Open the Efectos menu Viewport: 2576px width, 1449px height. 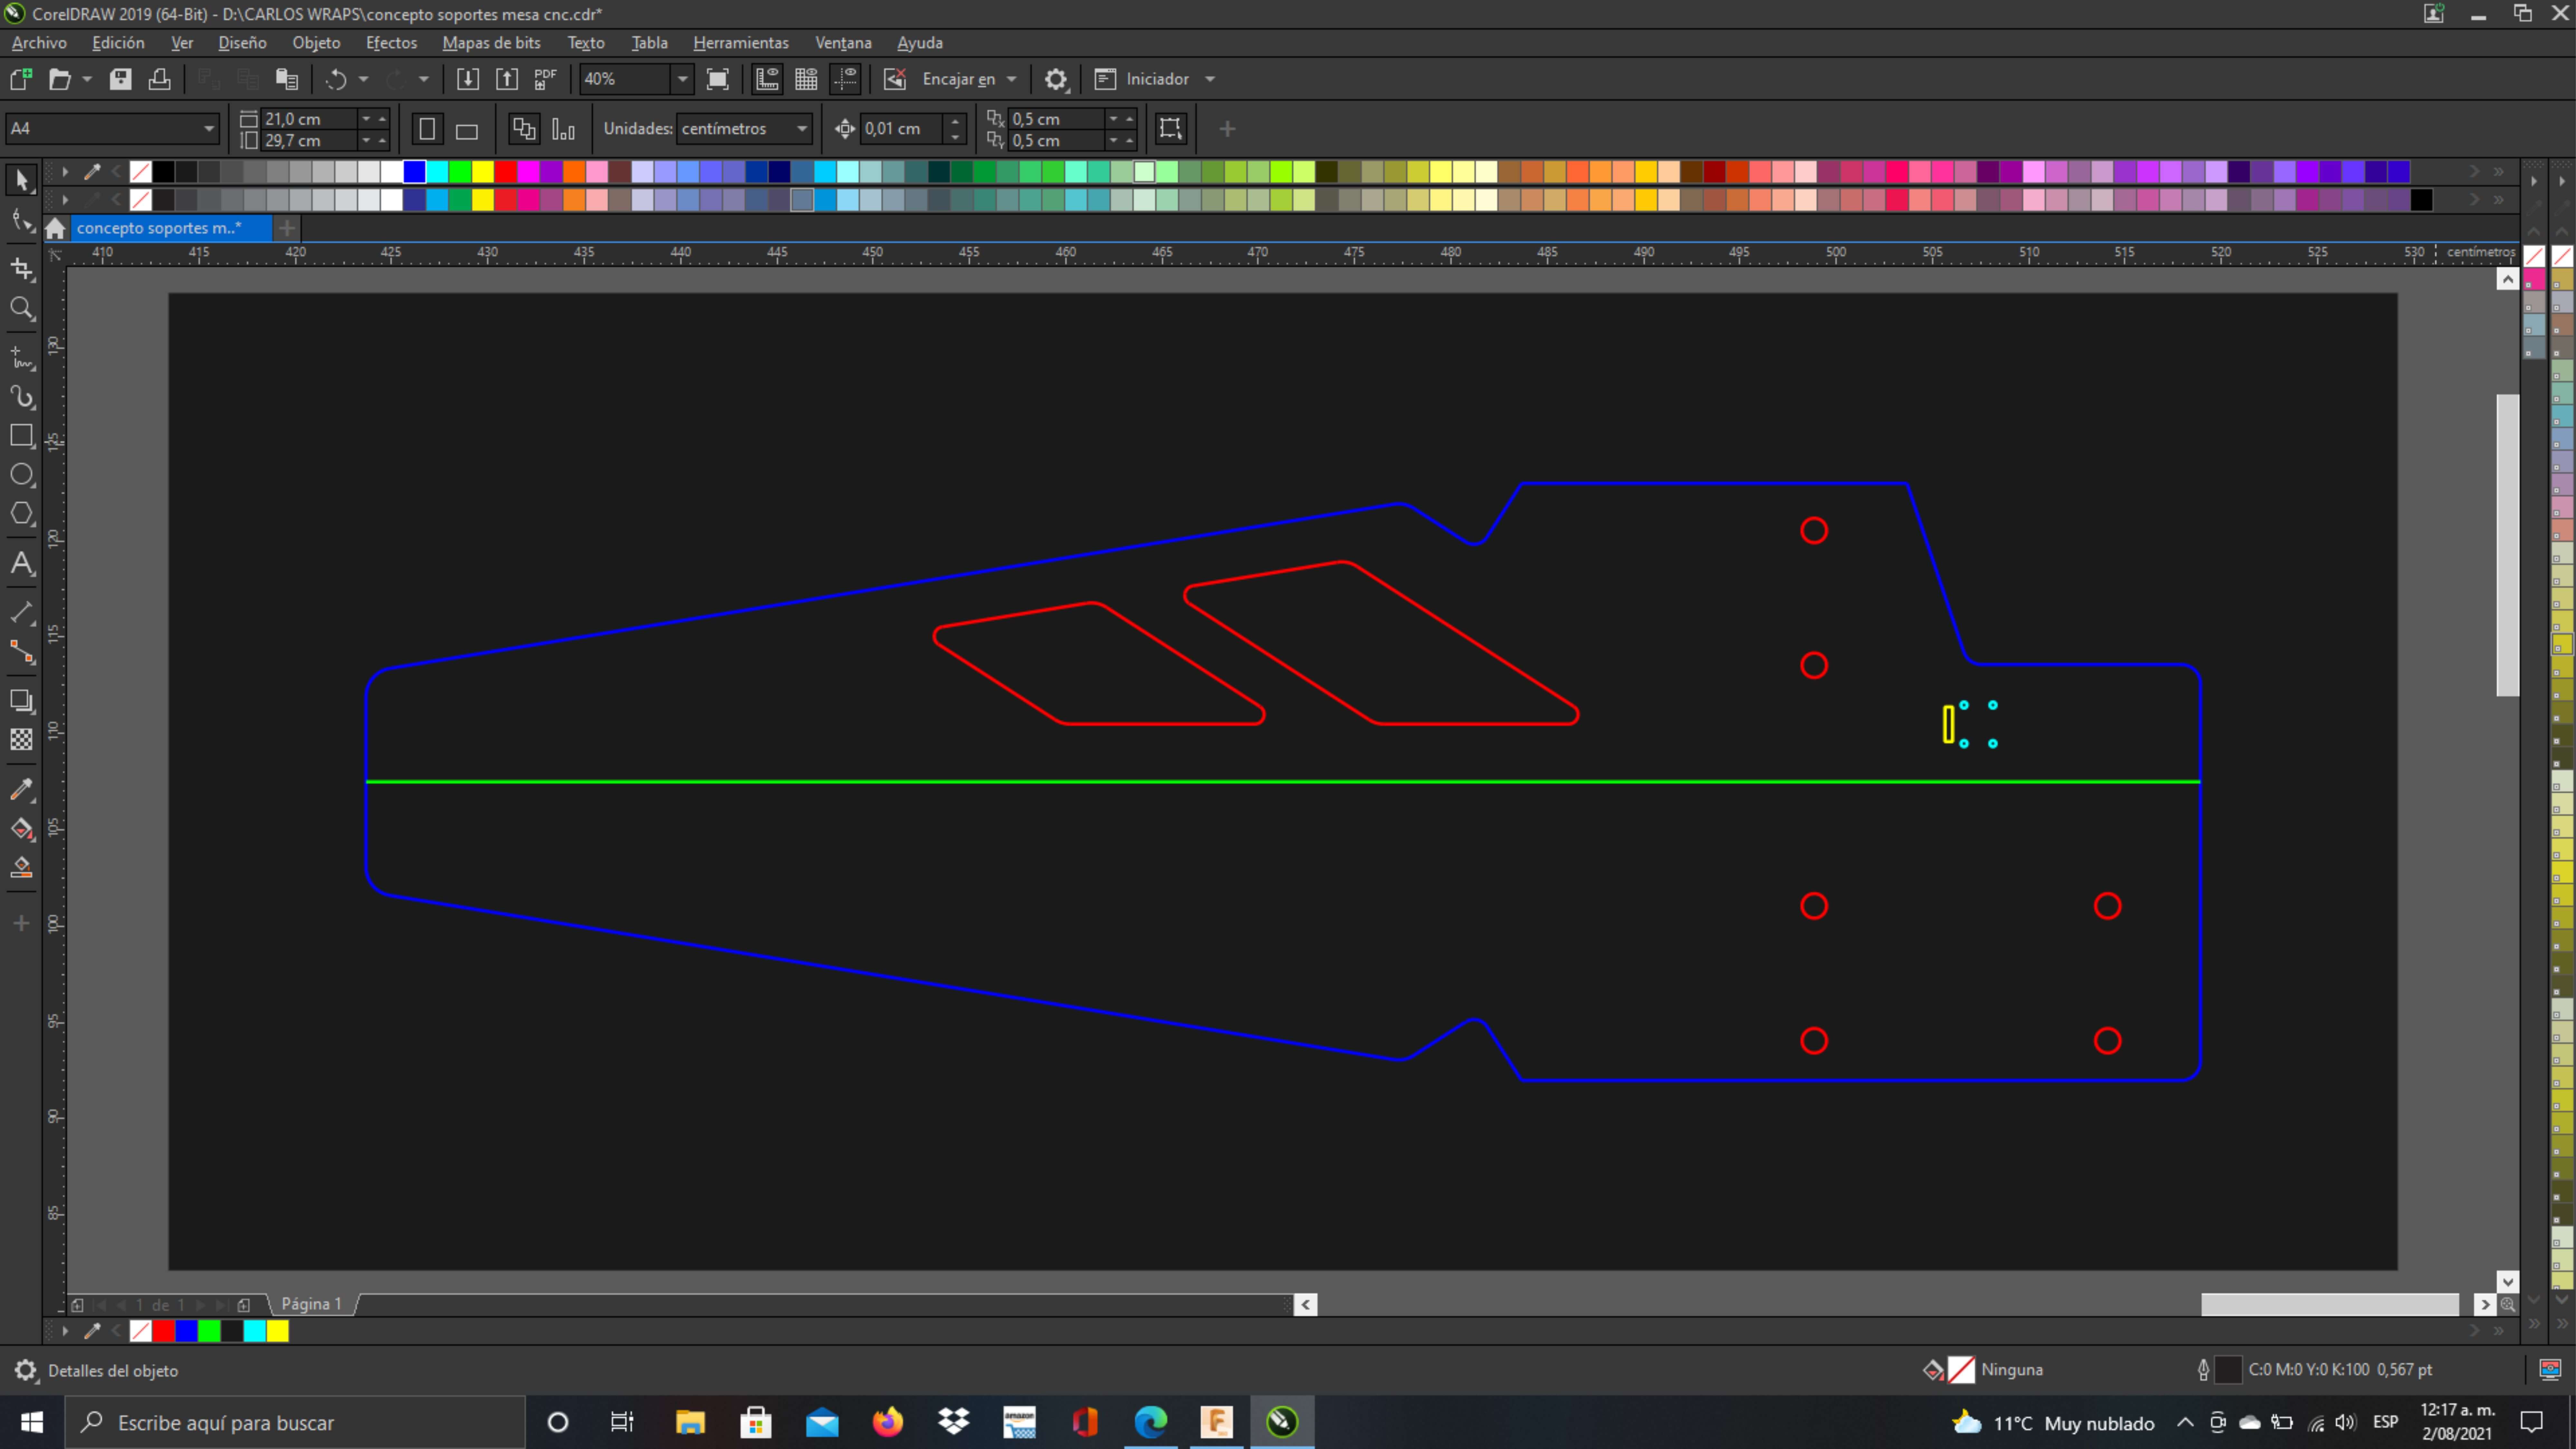tap(391, 43)
